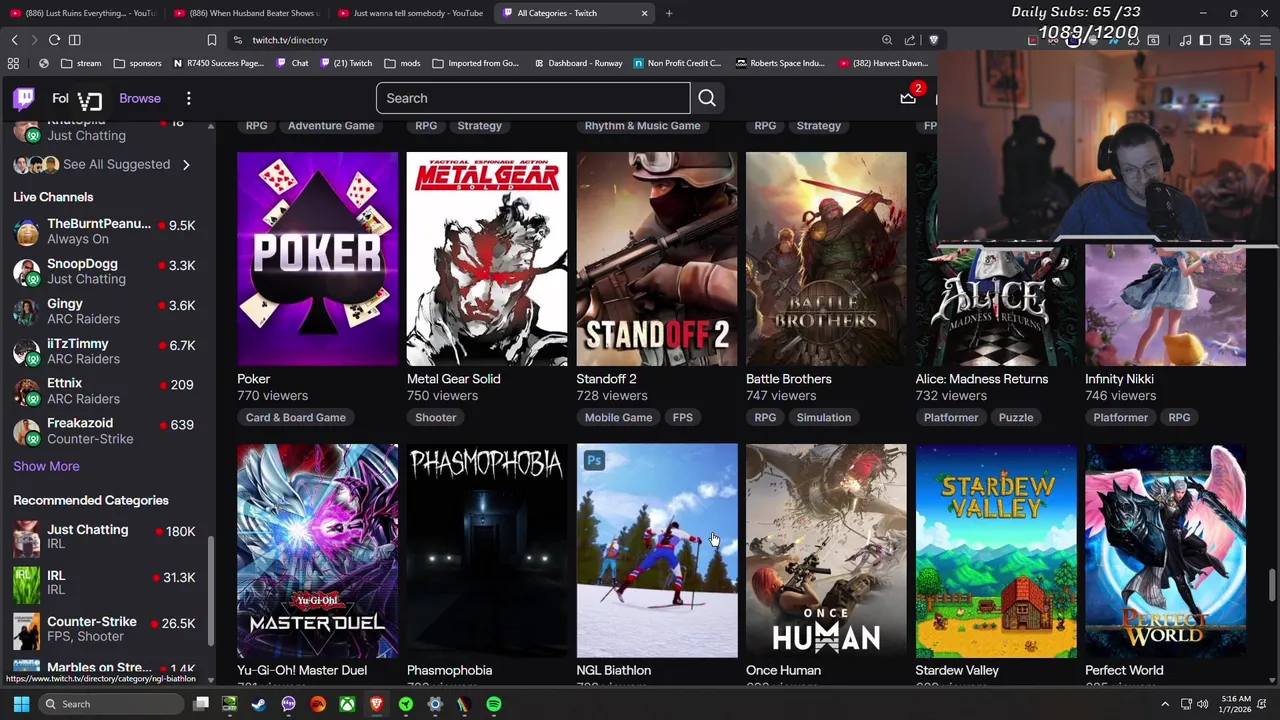
Task: Click the sidebar vertical scrollbar
Action: [210, 590]
